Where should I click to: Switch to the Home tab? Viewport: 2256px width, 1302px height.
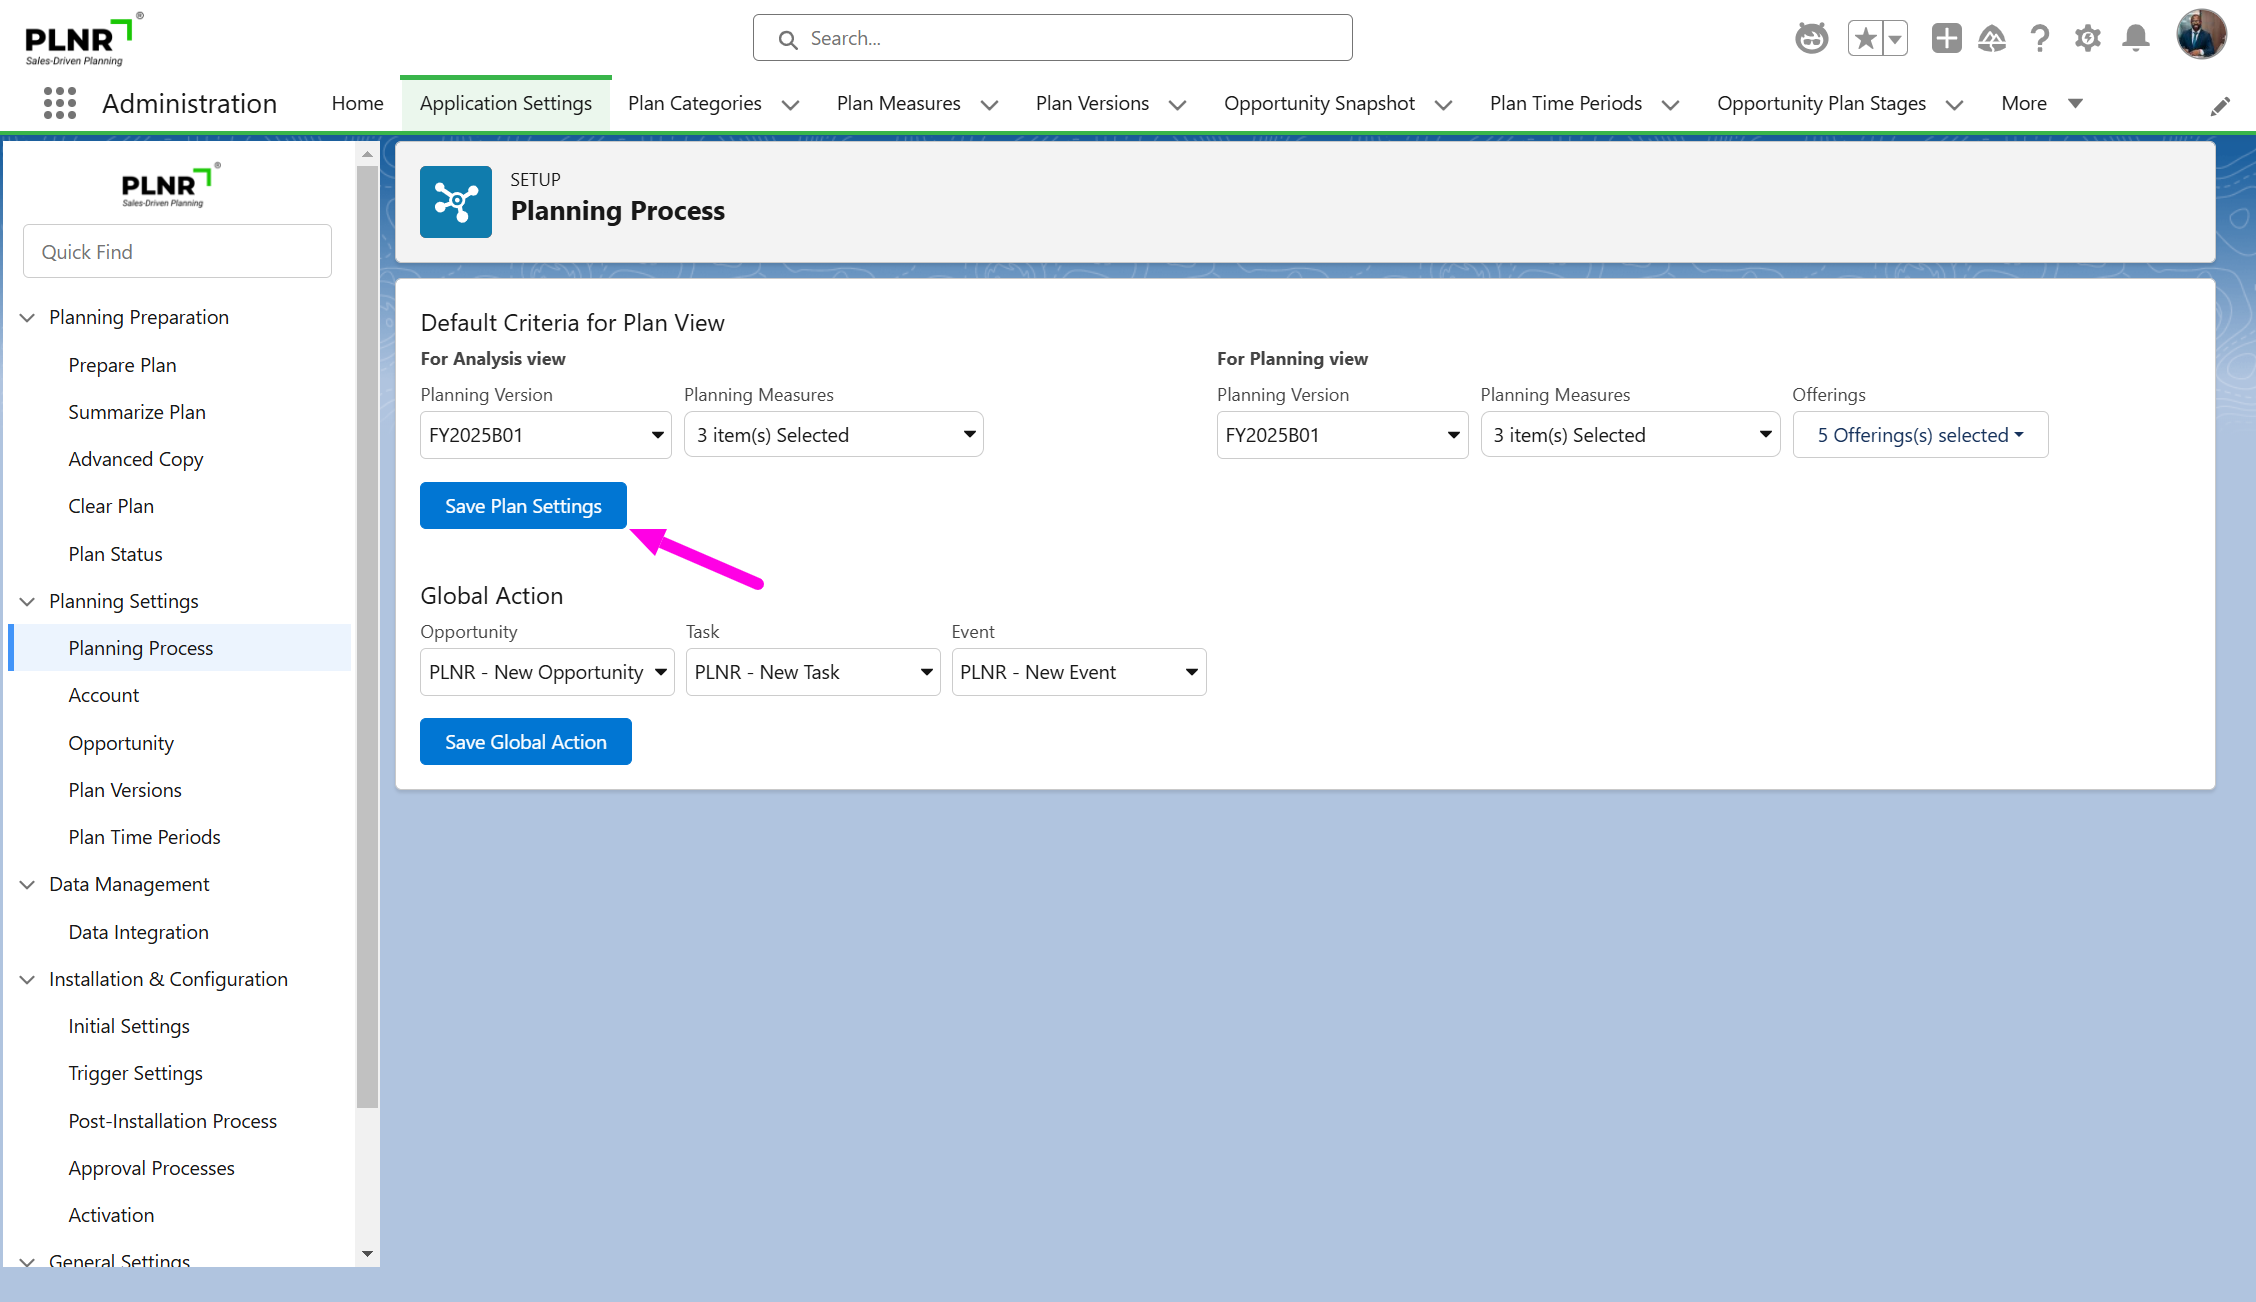(x=357, y=103)
